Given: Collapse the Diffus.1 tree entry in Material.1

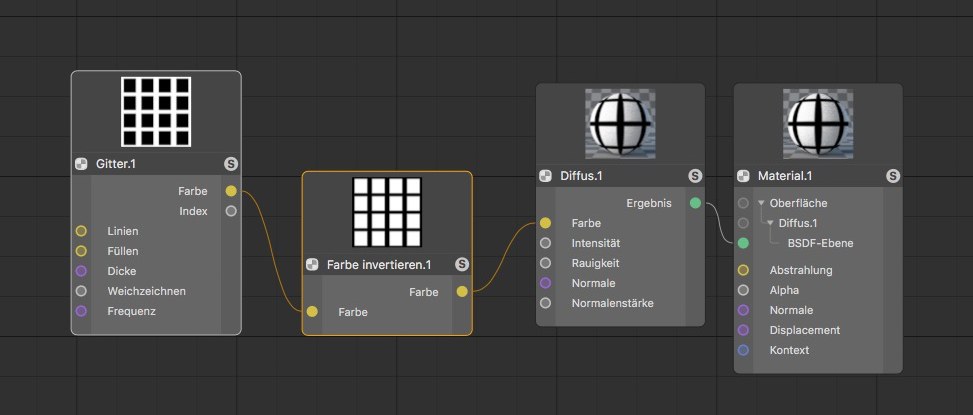Looking at the screenshot, I should (771, 223).
